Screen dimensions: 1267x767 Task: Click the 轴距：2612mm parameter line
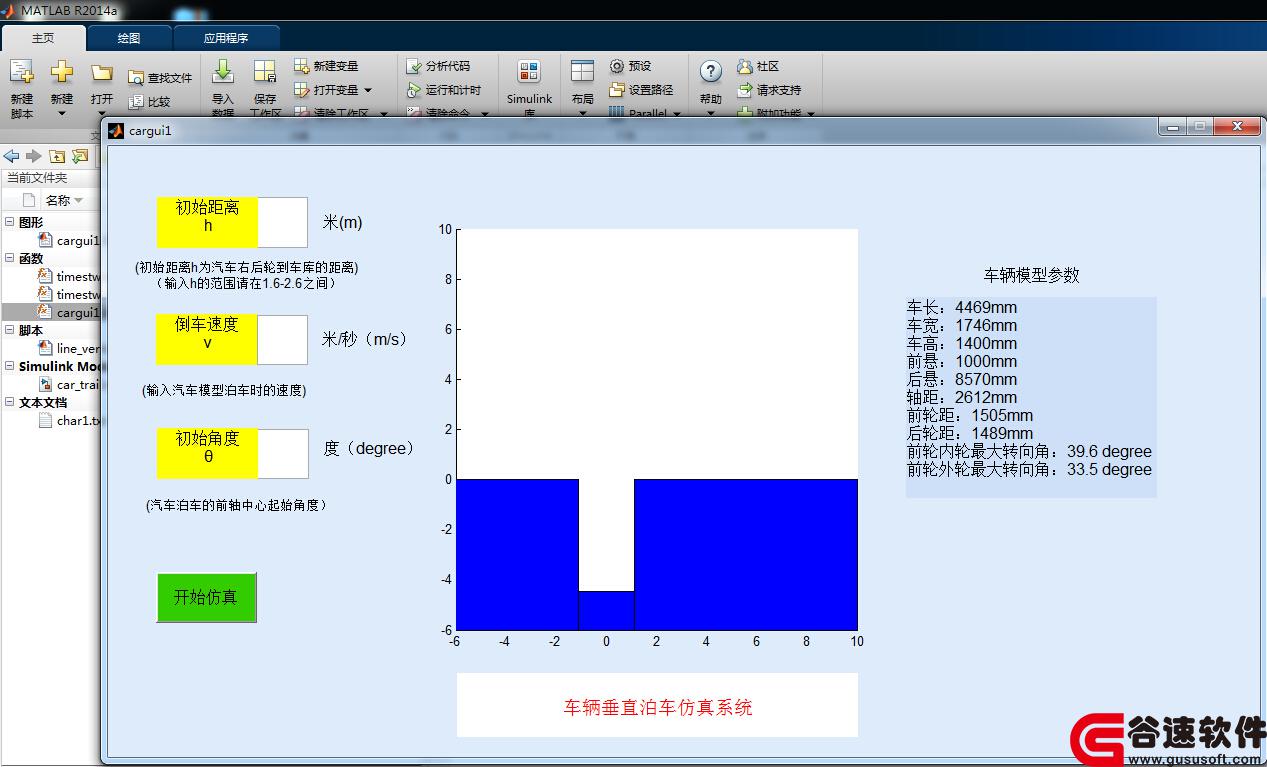[x=962, y=397]
